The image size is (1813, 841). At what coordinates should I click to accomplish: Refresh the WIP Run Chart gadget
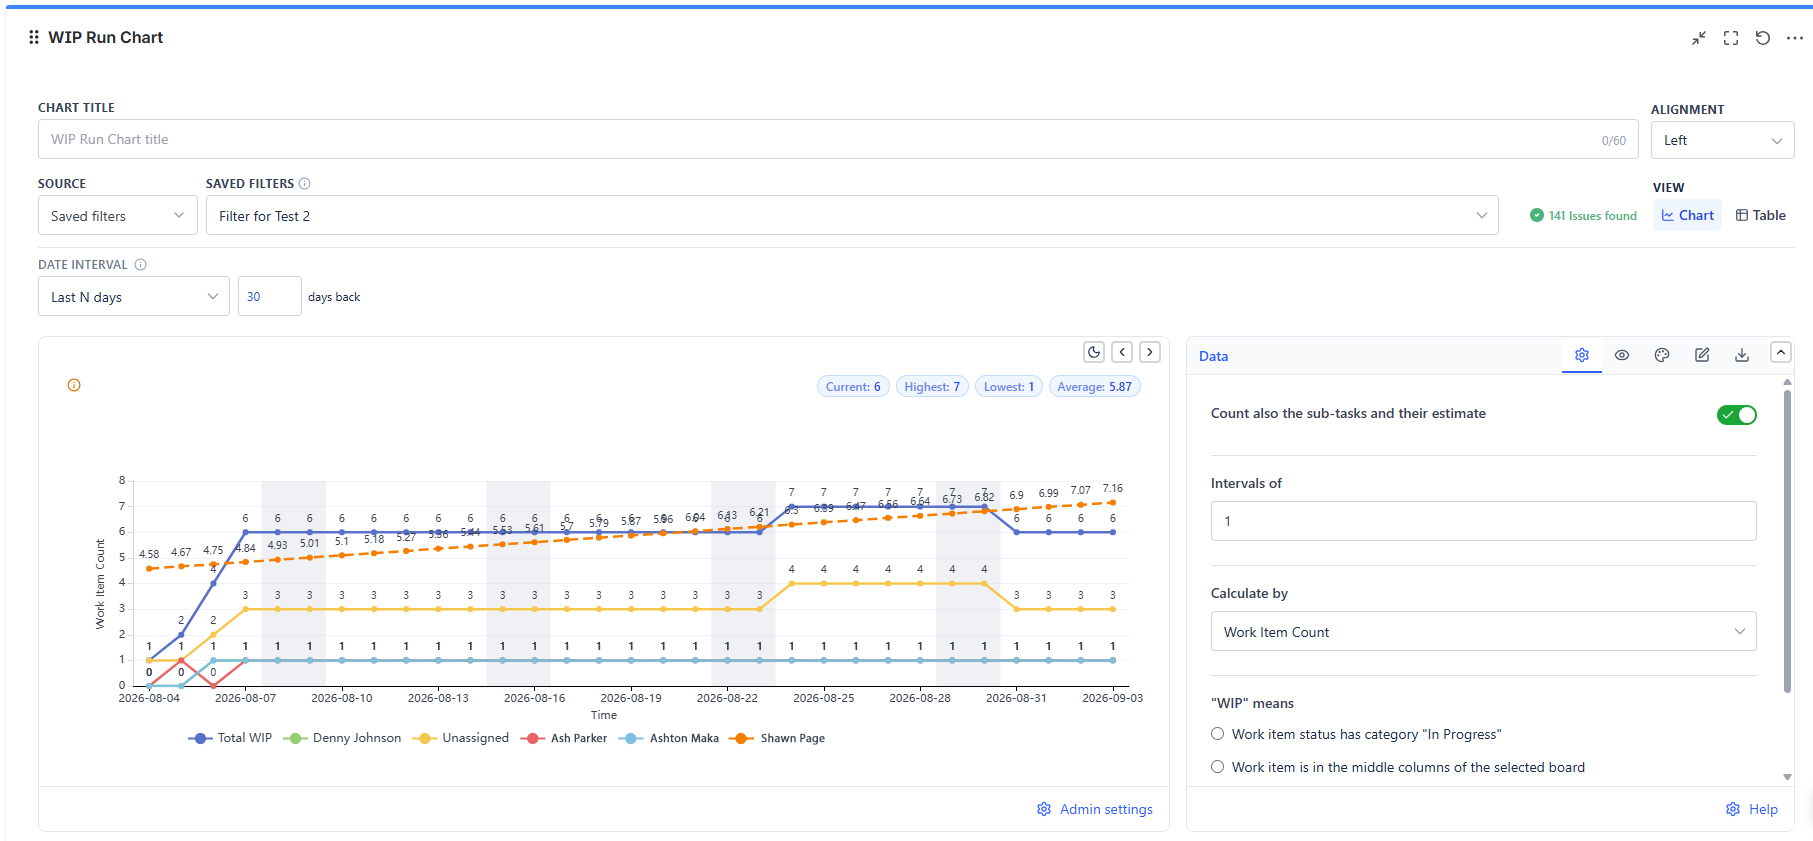pyautogui.click(x=1763, y=38)
